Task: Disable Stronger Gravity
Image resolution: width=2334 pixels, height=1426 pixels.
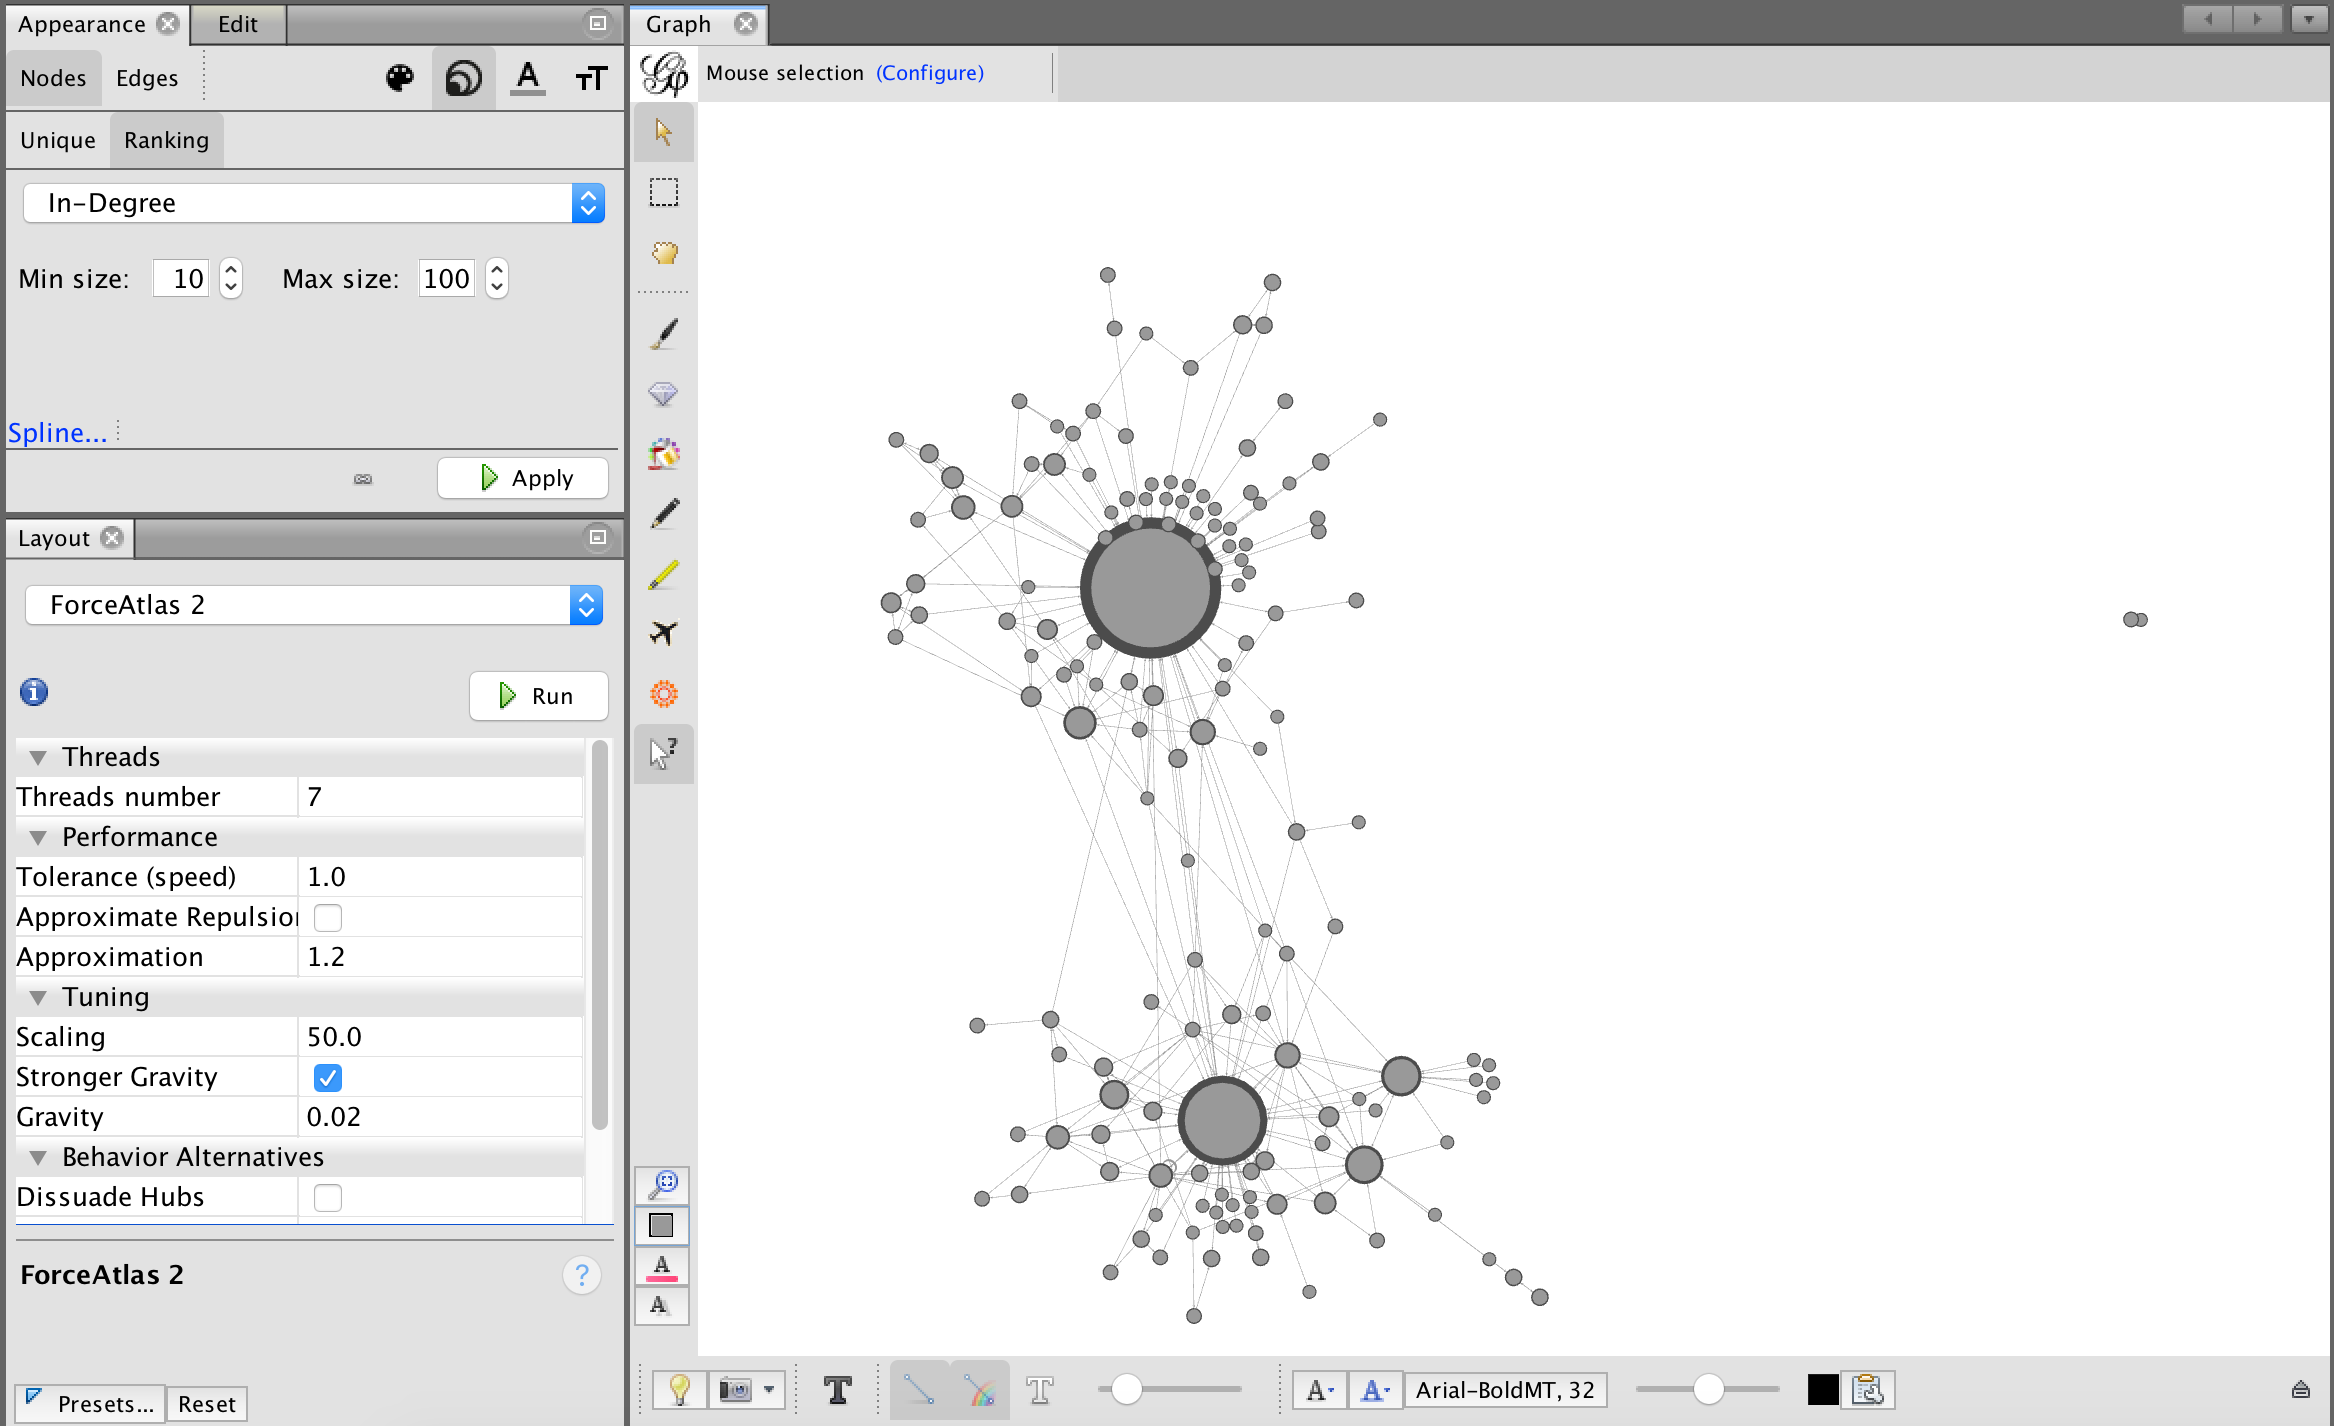Action: coord(328,1077)
